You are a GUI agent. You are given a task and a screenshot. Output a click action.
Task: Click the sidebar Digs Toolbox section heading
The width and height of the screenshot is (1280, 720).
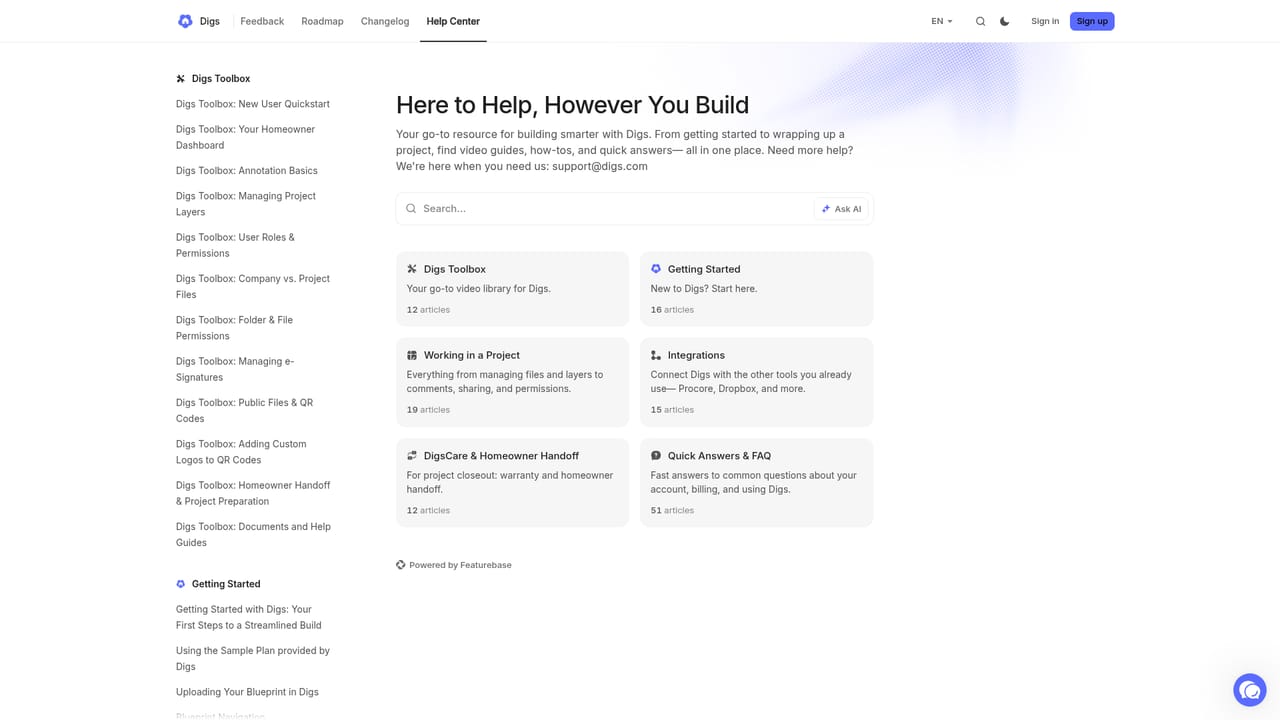221,78
